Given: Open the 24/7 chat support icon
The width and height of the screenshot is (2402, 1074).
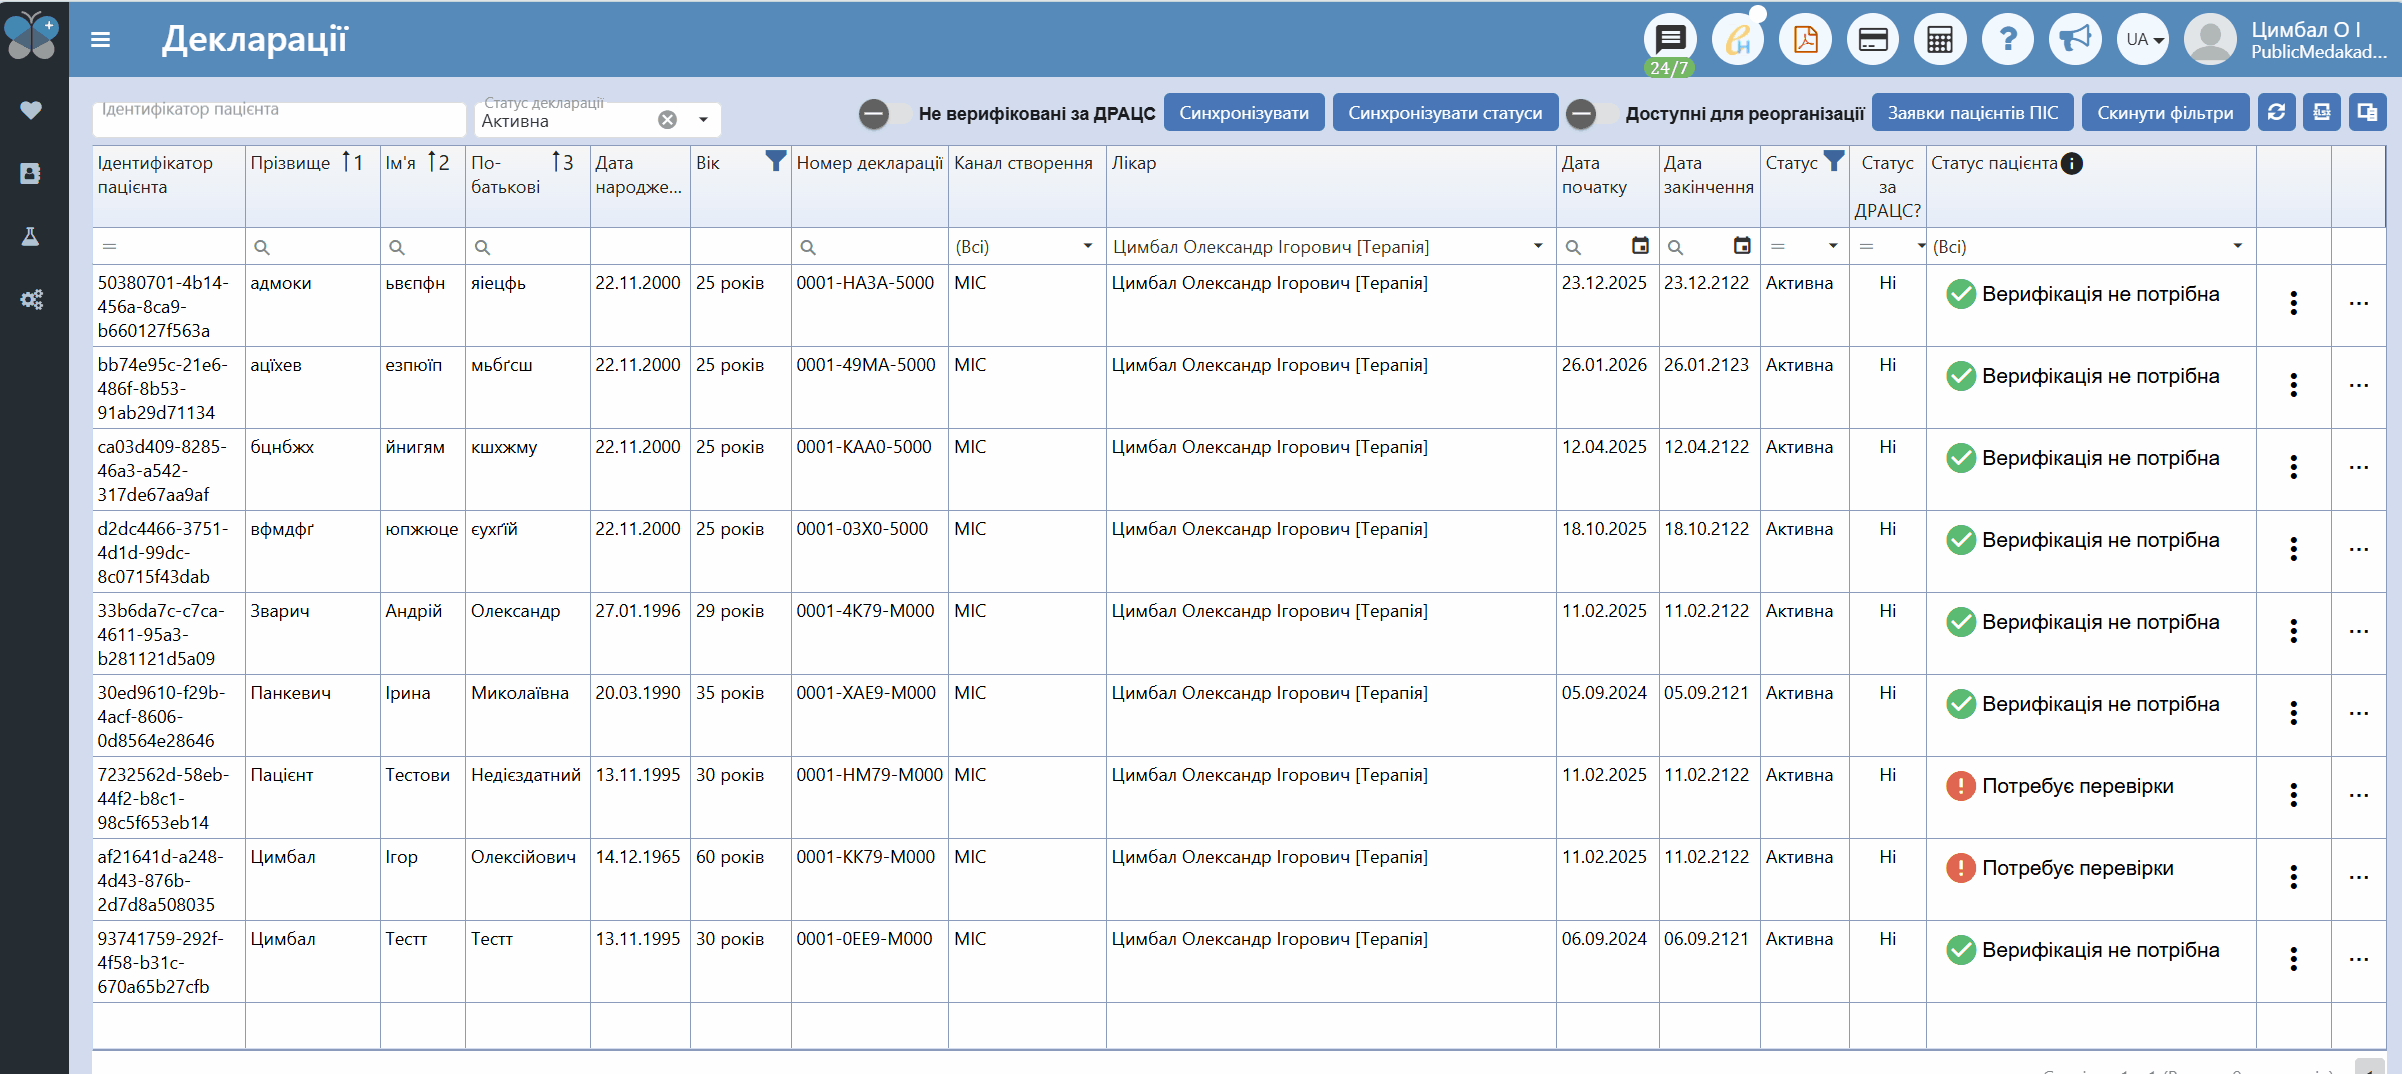Looking at the screenshot, I should [1670, 40].
